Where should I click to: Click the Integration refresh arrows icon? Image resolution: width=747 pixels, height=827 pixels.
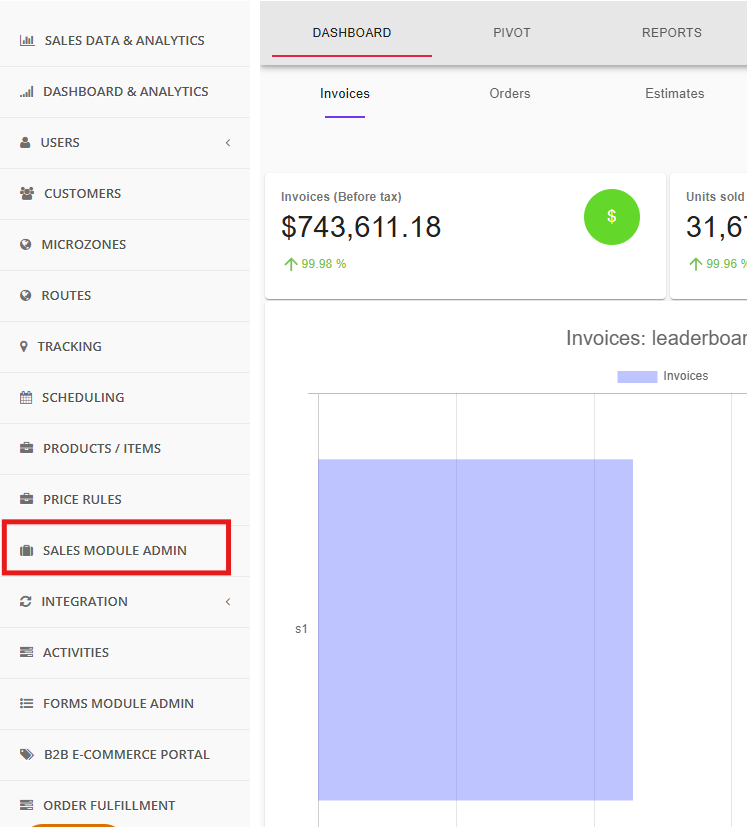(25, 601)
